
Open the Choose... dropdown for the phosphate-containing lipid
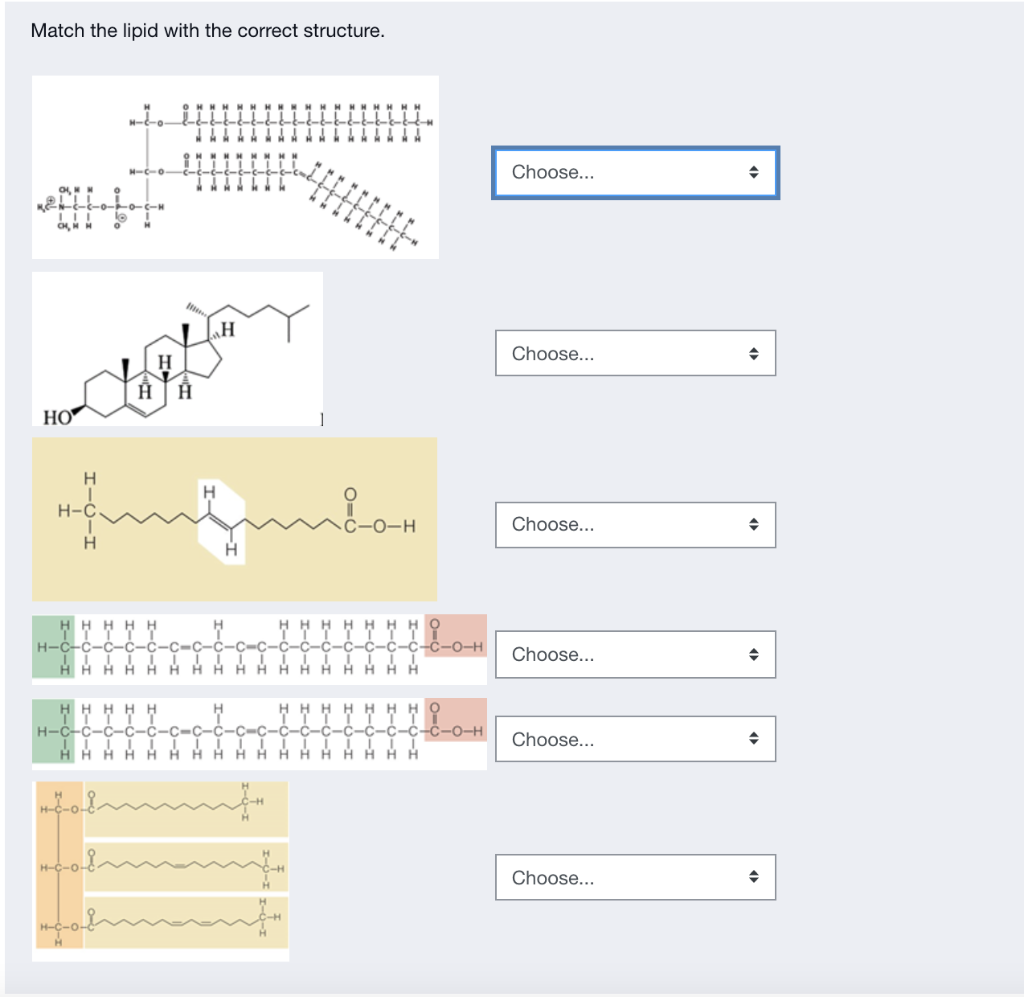[x=634, y=173]
